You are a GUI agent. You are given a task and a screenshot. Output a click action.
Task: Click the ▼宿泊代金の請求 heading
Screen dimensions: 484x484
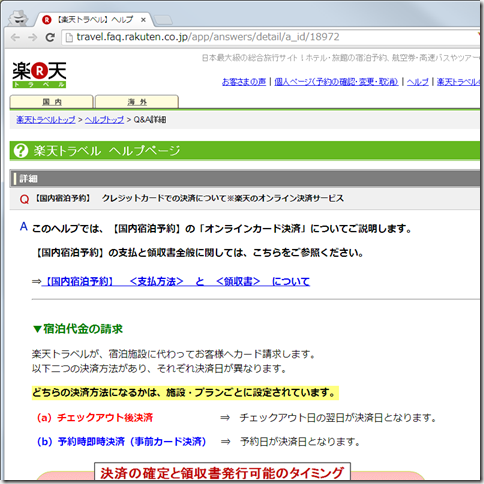pyautogui.click(x=78, y=329)
